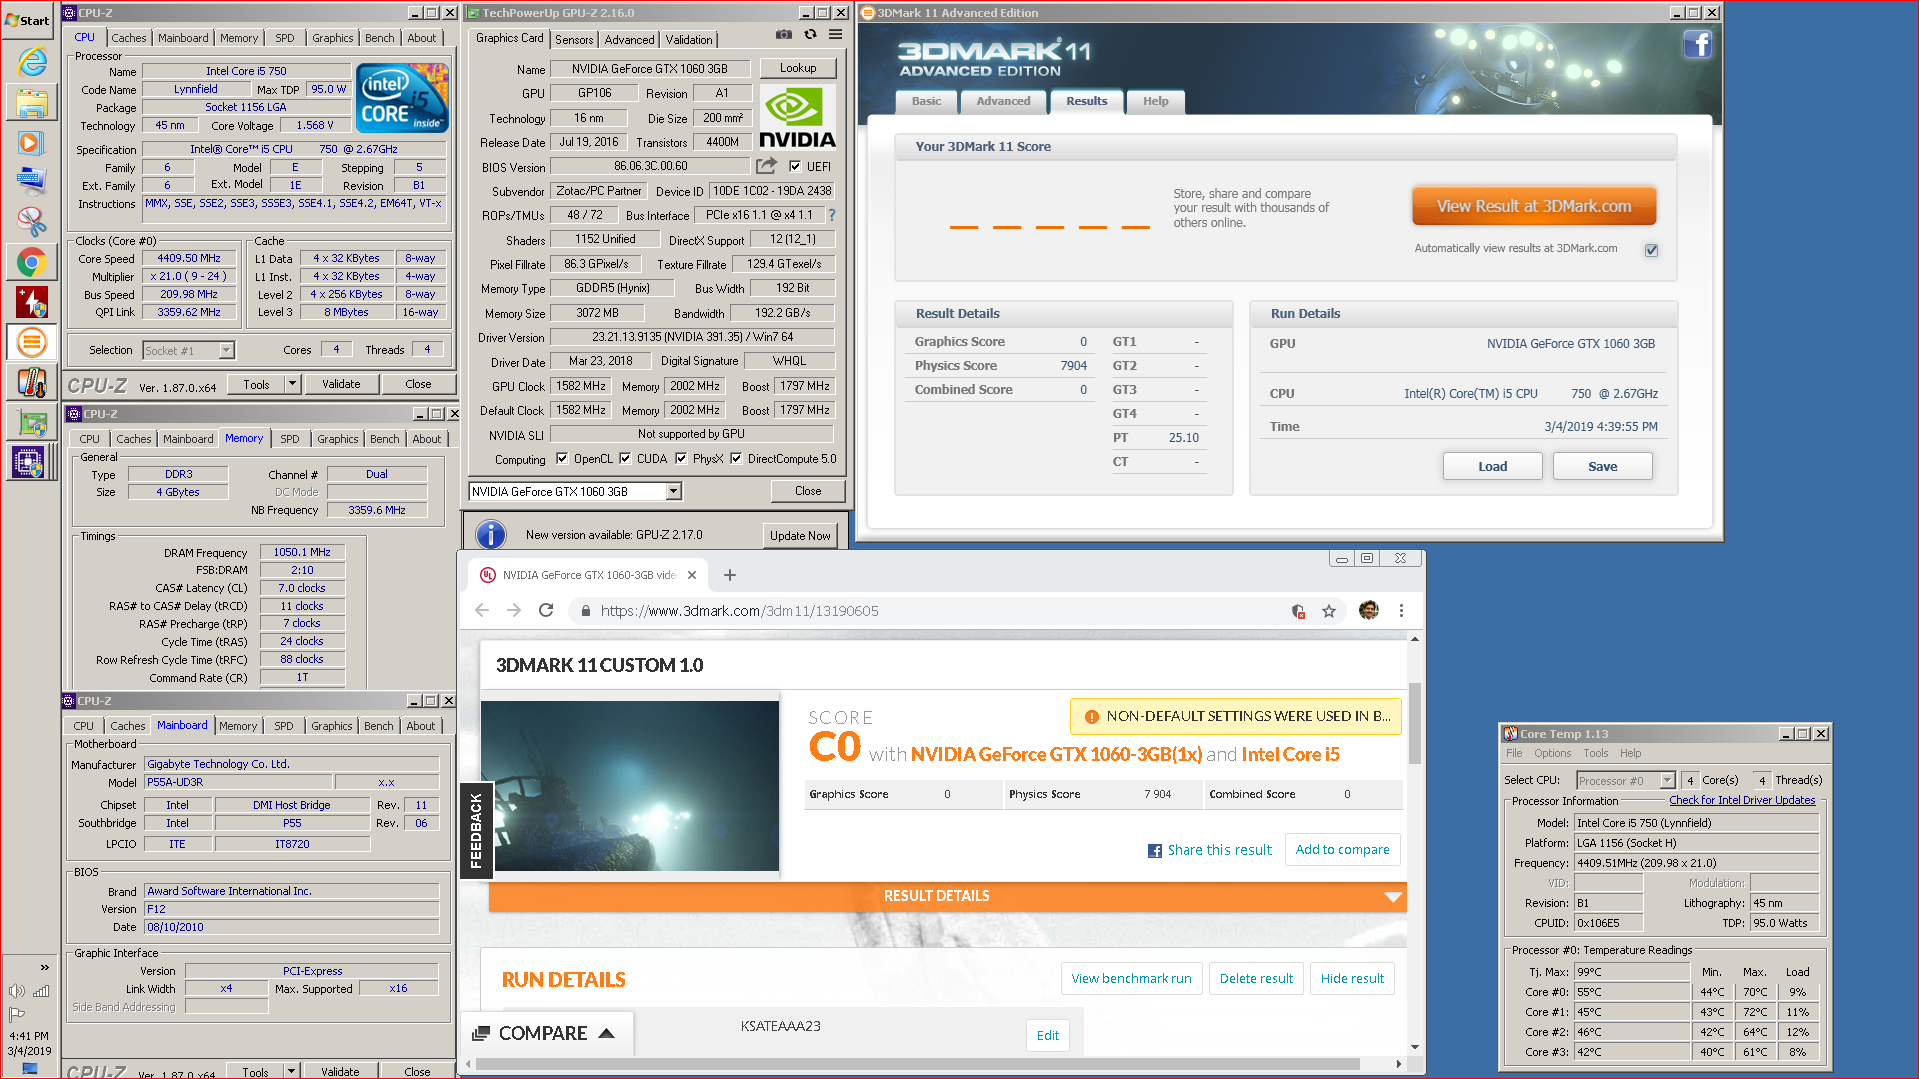Open the Chrome profile avatar
The image size is (1919, 1079).
pyautogui.click(x=1369, y=610)
